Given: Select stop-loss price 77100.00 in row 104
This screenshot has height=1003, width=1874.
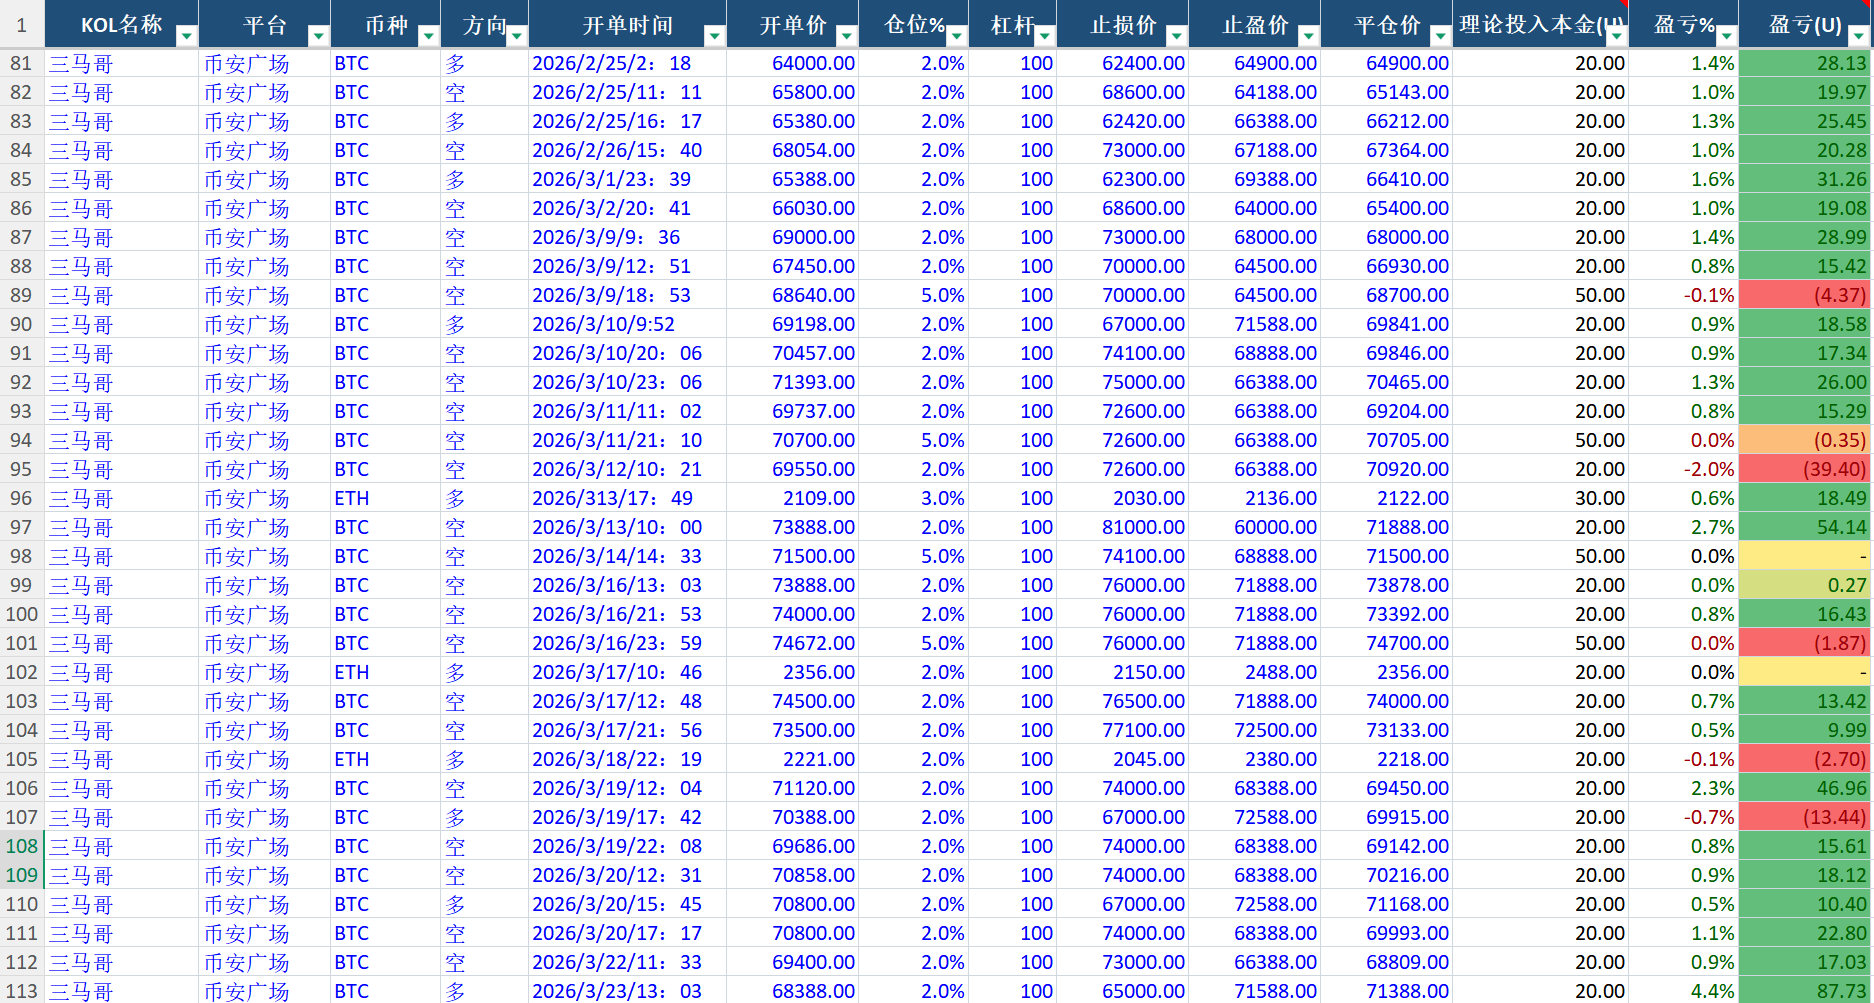Looking at the screenshot, I should (1122, 730).
